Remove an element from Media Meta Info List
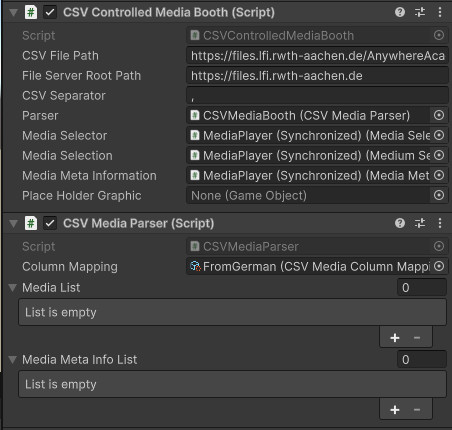The height and width of the screenshot is (430, 452). (417, 410)
